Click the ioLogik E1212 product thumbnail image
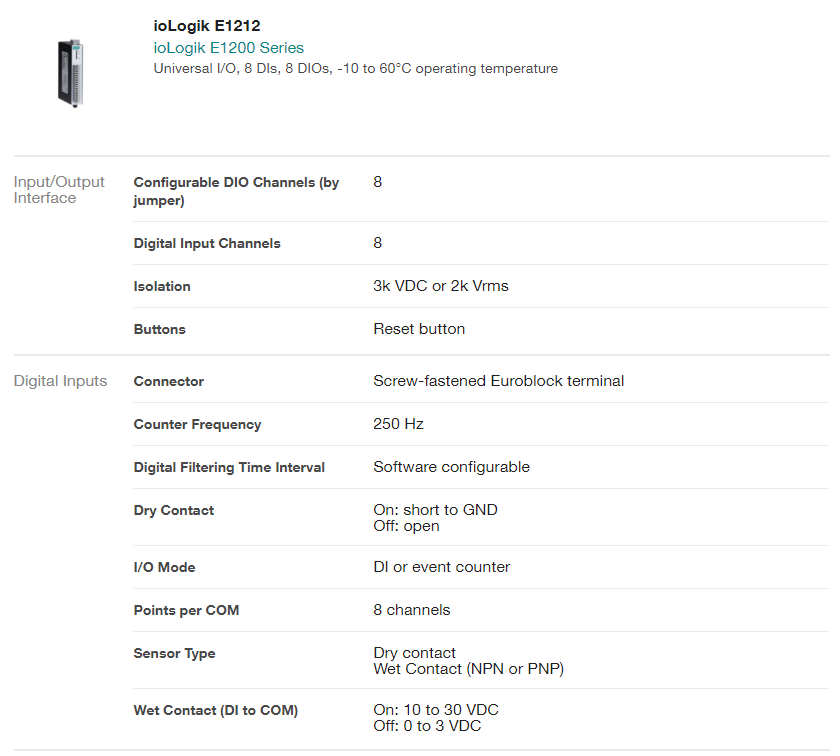 pyautogui.click(x=68, y=72)
